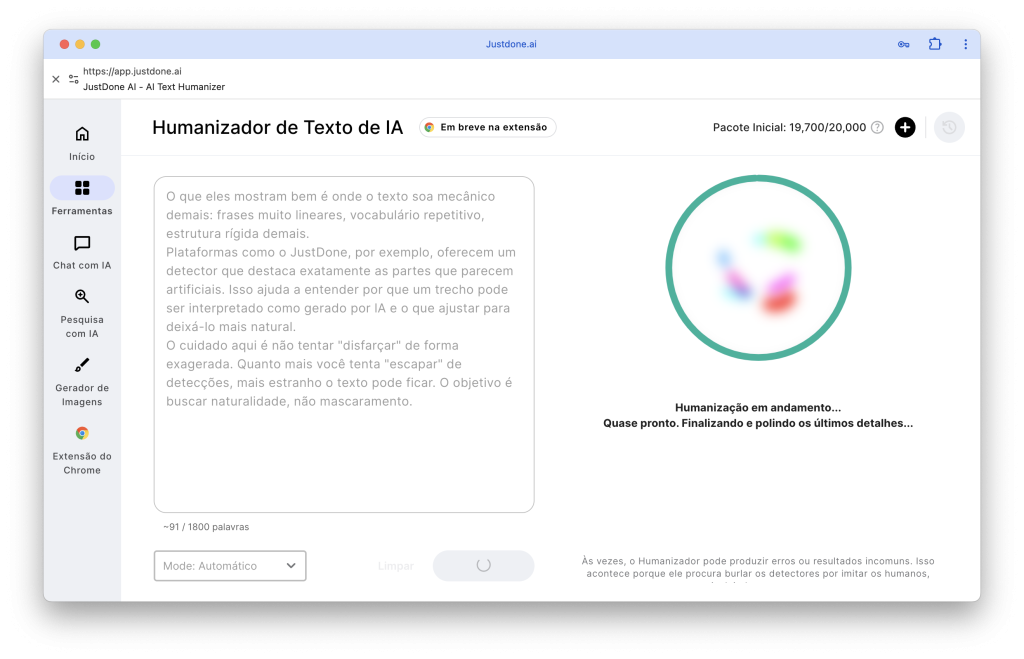The width and height of the screenshot is (1024, 659).
Task: Open Extensão do Chrome in sidebar
Action: pyautogui.click(x=82, y=433)
